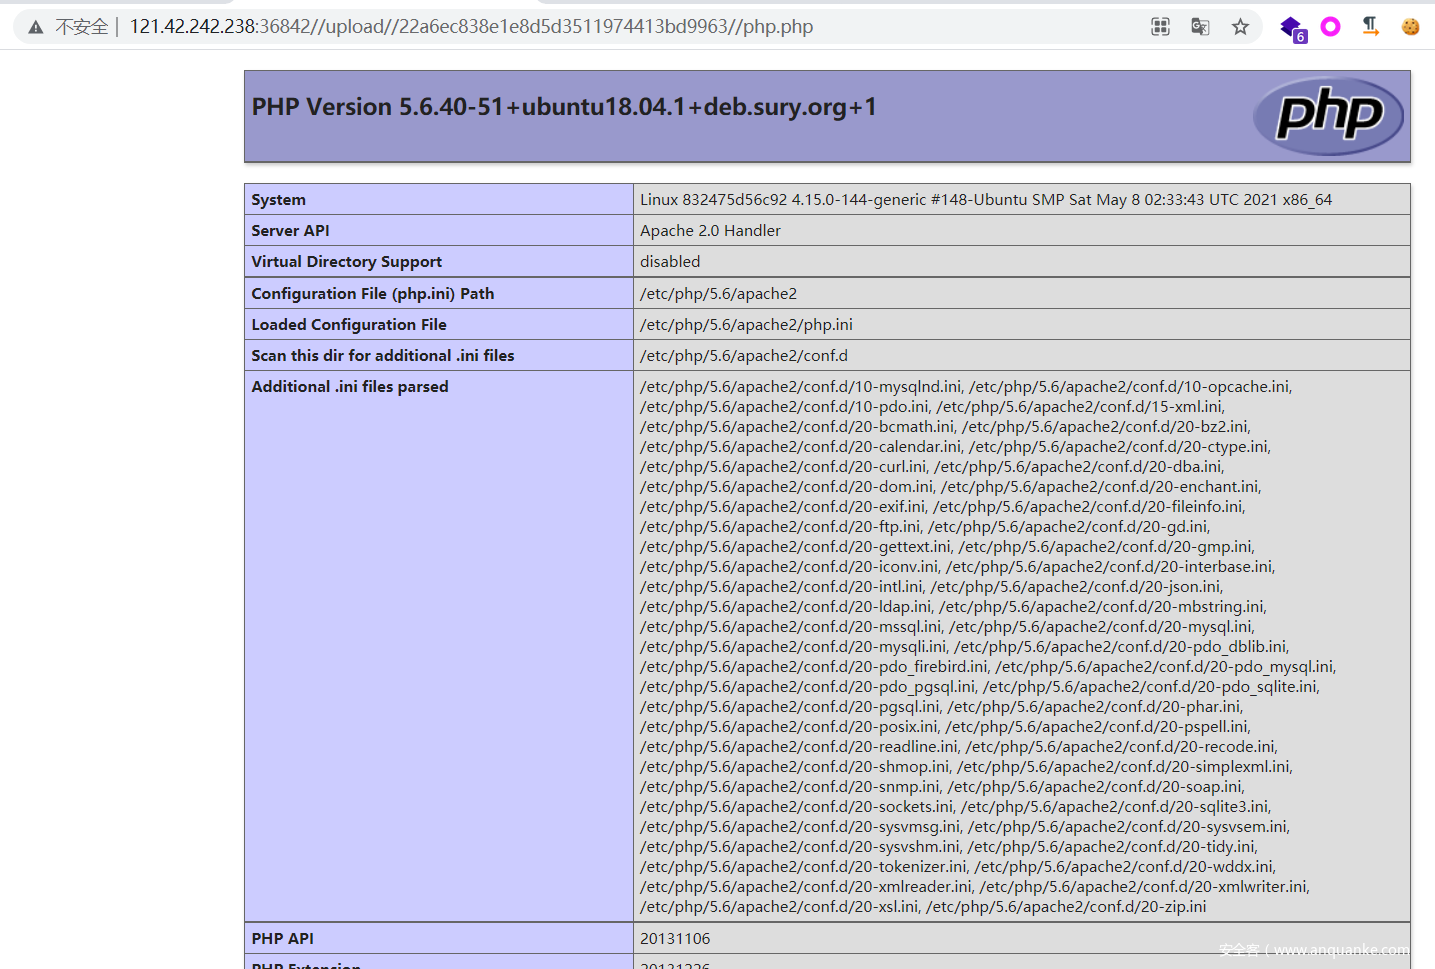Select the /etc/php/5.6/apache2/conf.d scan dir value
Viewport: 1435px width, 969px height.
(744, 356)
